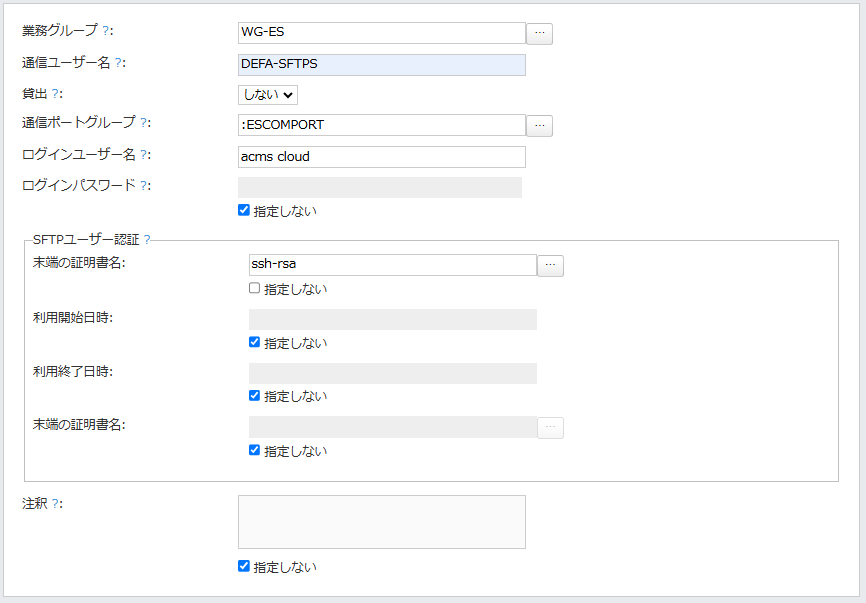The height and width of the screenshot is (603, 866).
Task: Click the ログインユーザー名 field containing acms cloud
Action: point(381,157)
